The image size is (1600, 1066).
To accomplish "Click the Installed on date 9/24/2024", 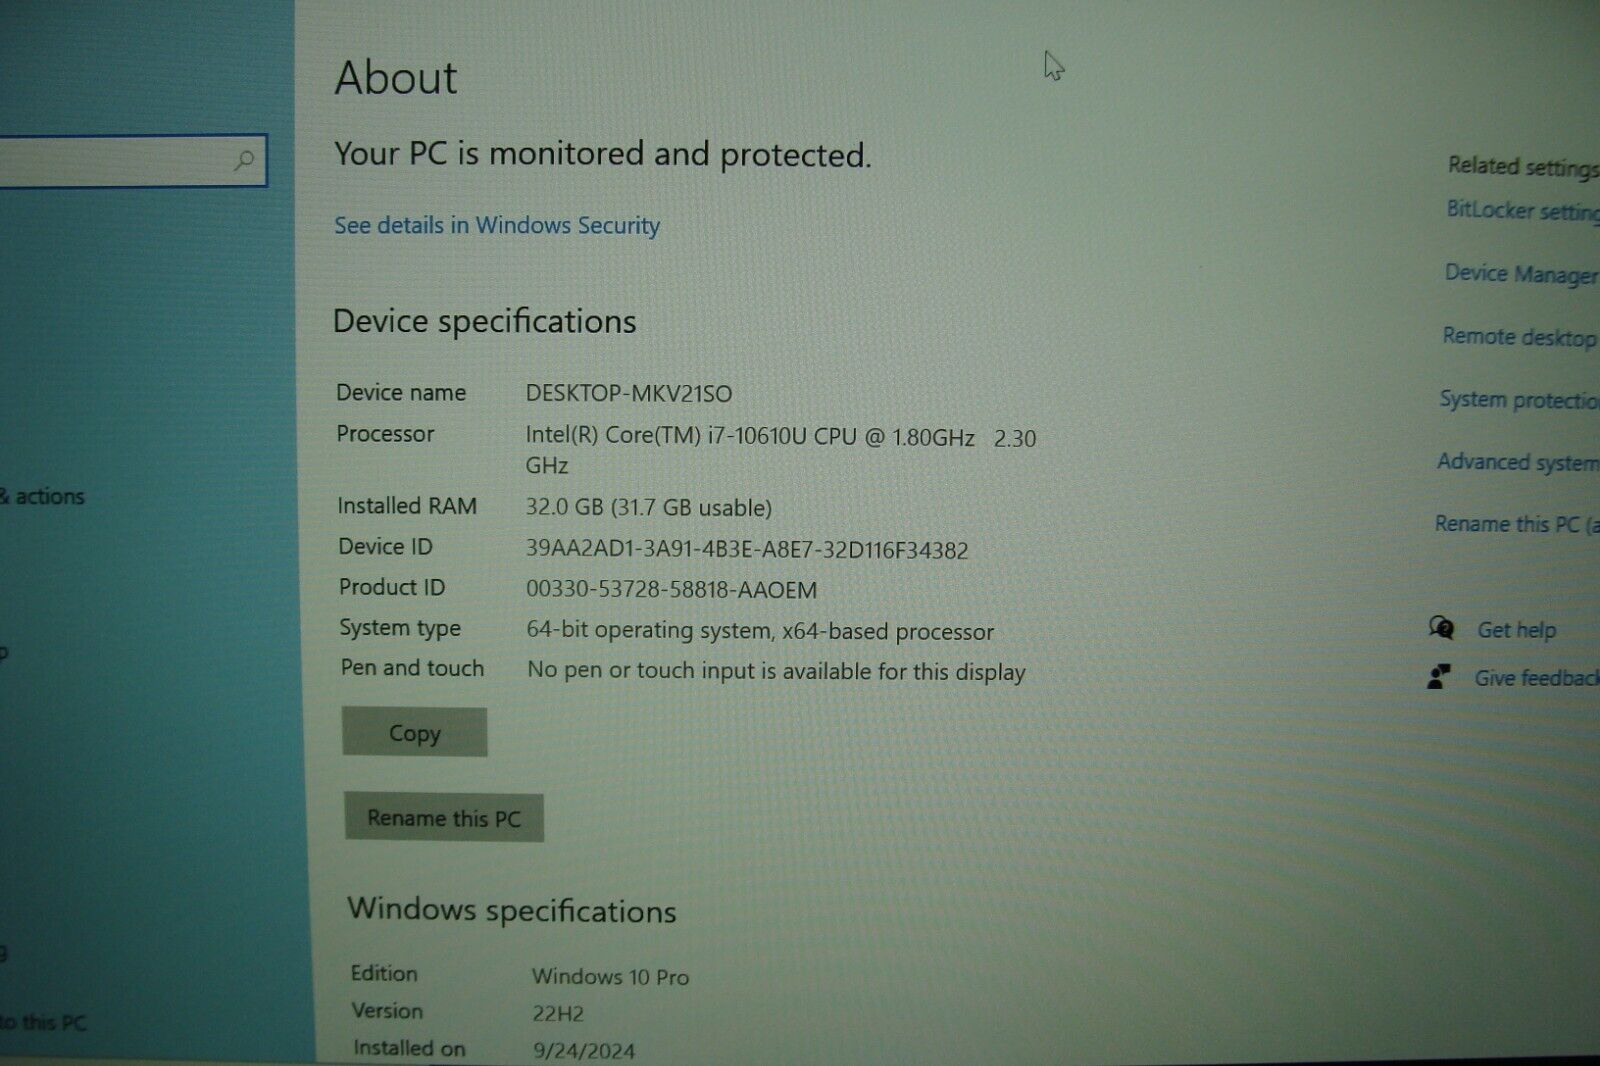I will pos(584,1050).
